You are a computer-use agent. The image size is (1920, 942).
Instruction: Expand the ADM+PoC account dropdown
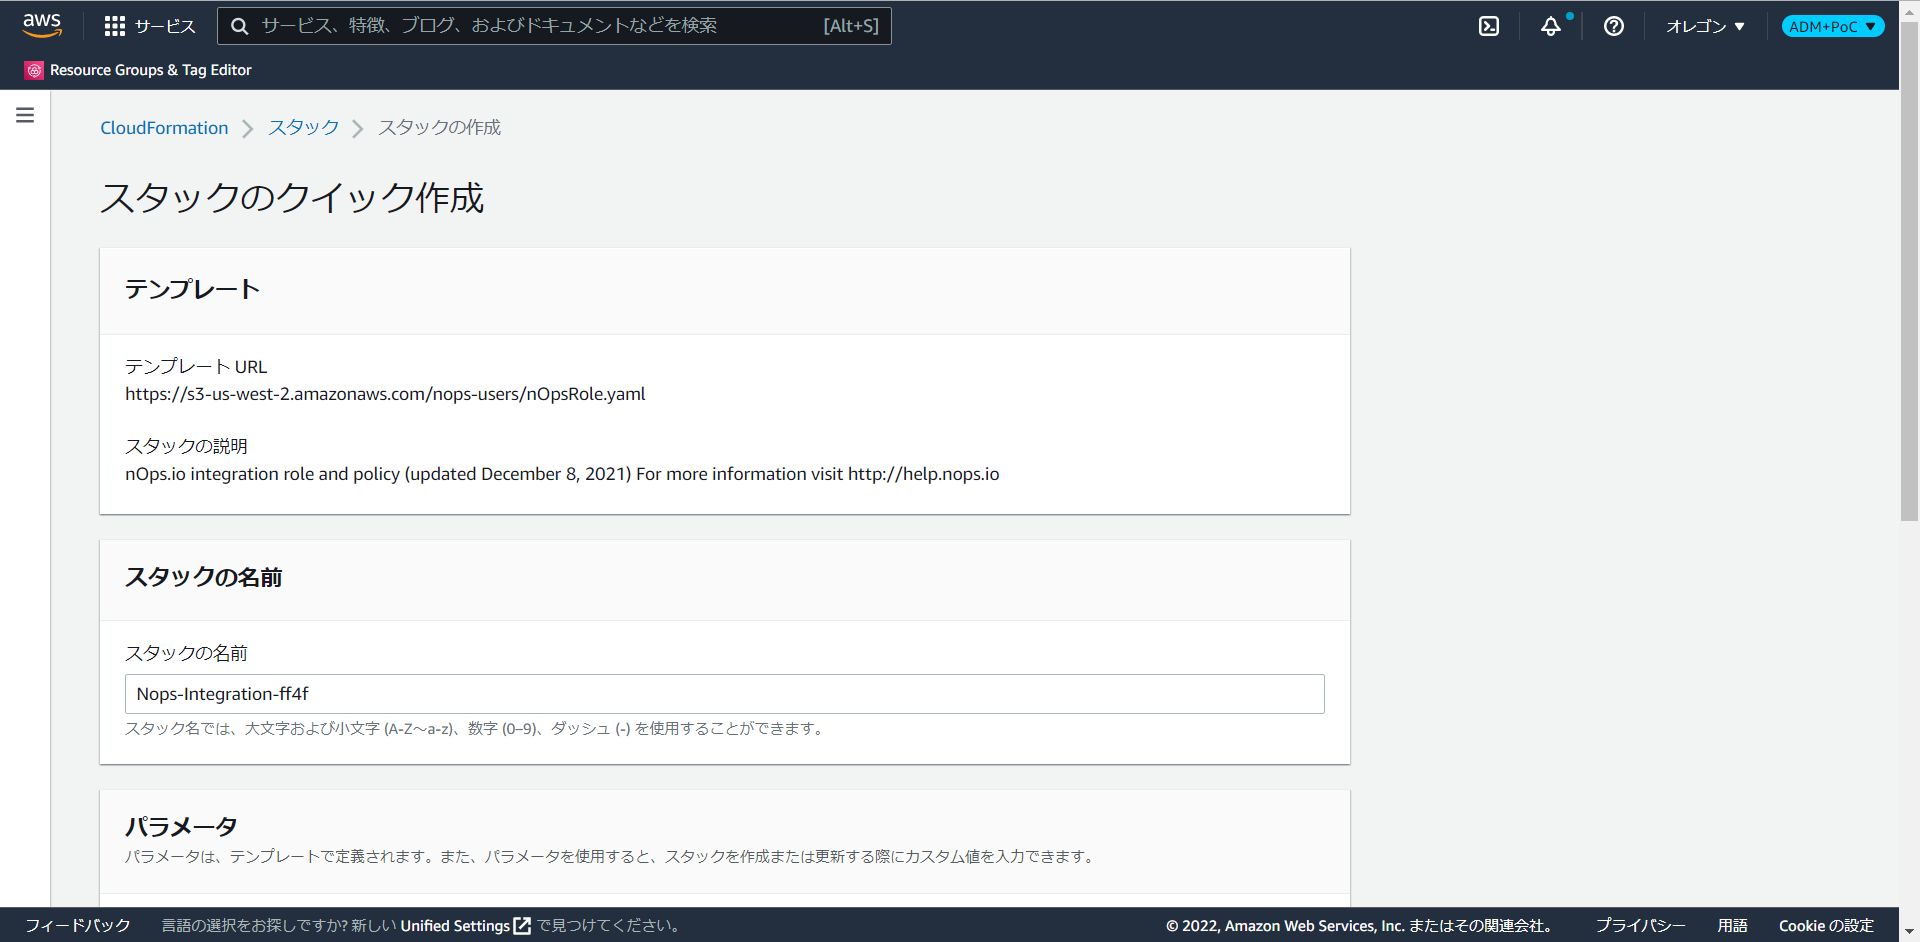[x=1833, y=26]
